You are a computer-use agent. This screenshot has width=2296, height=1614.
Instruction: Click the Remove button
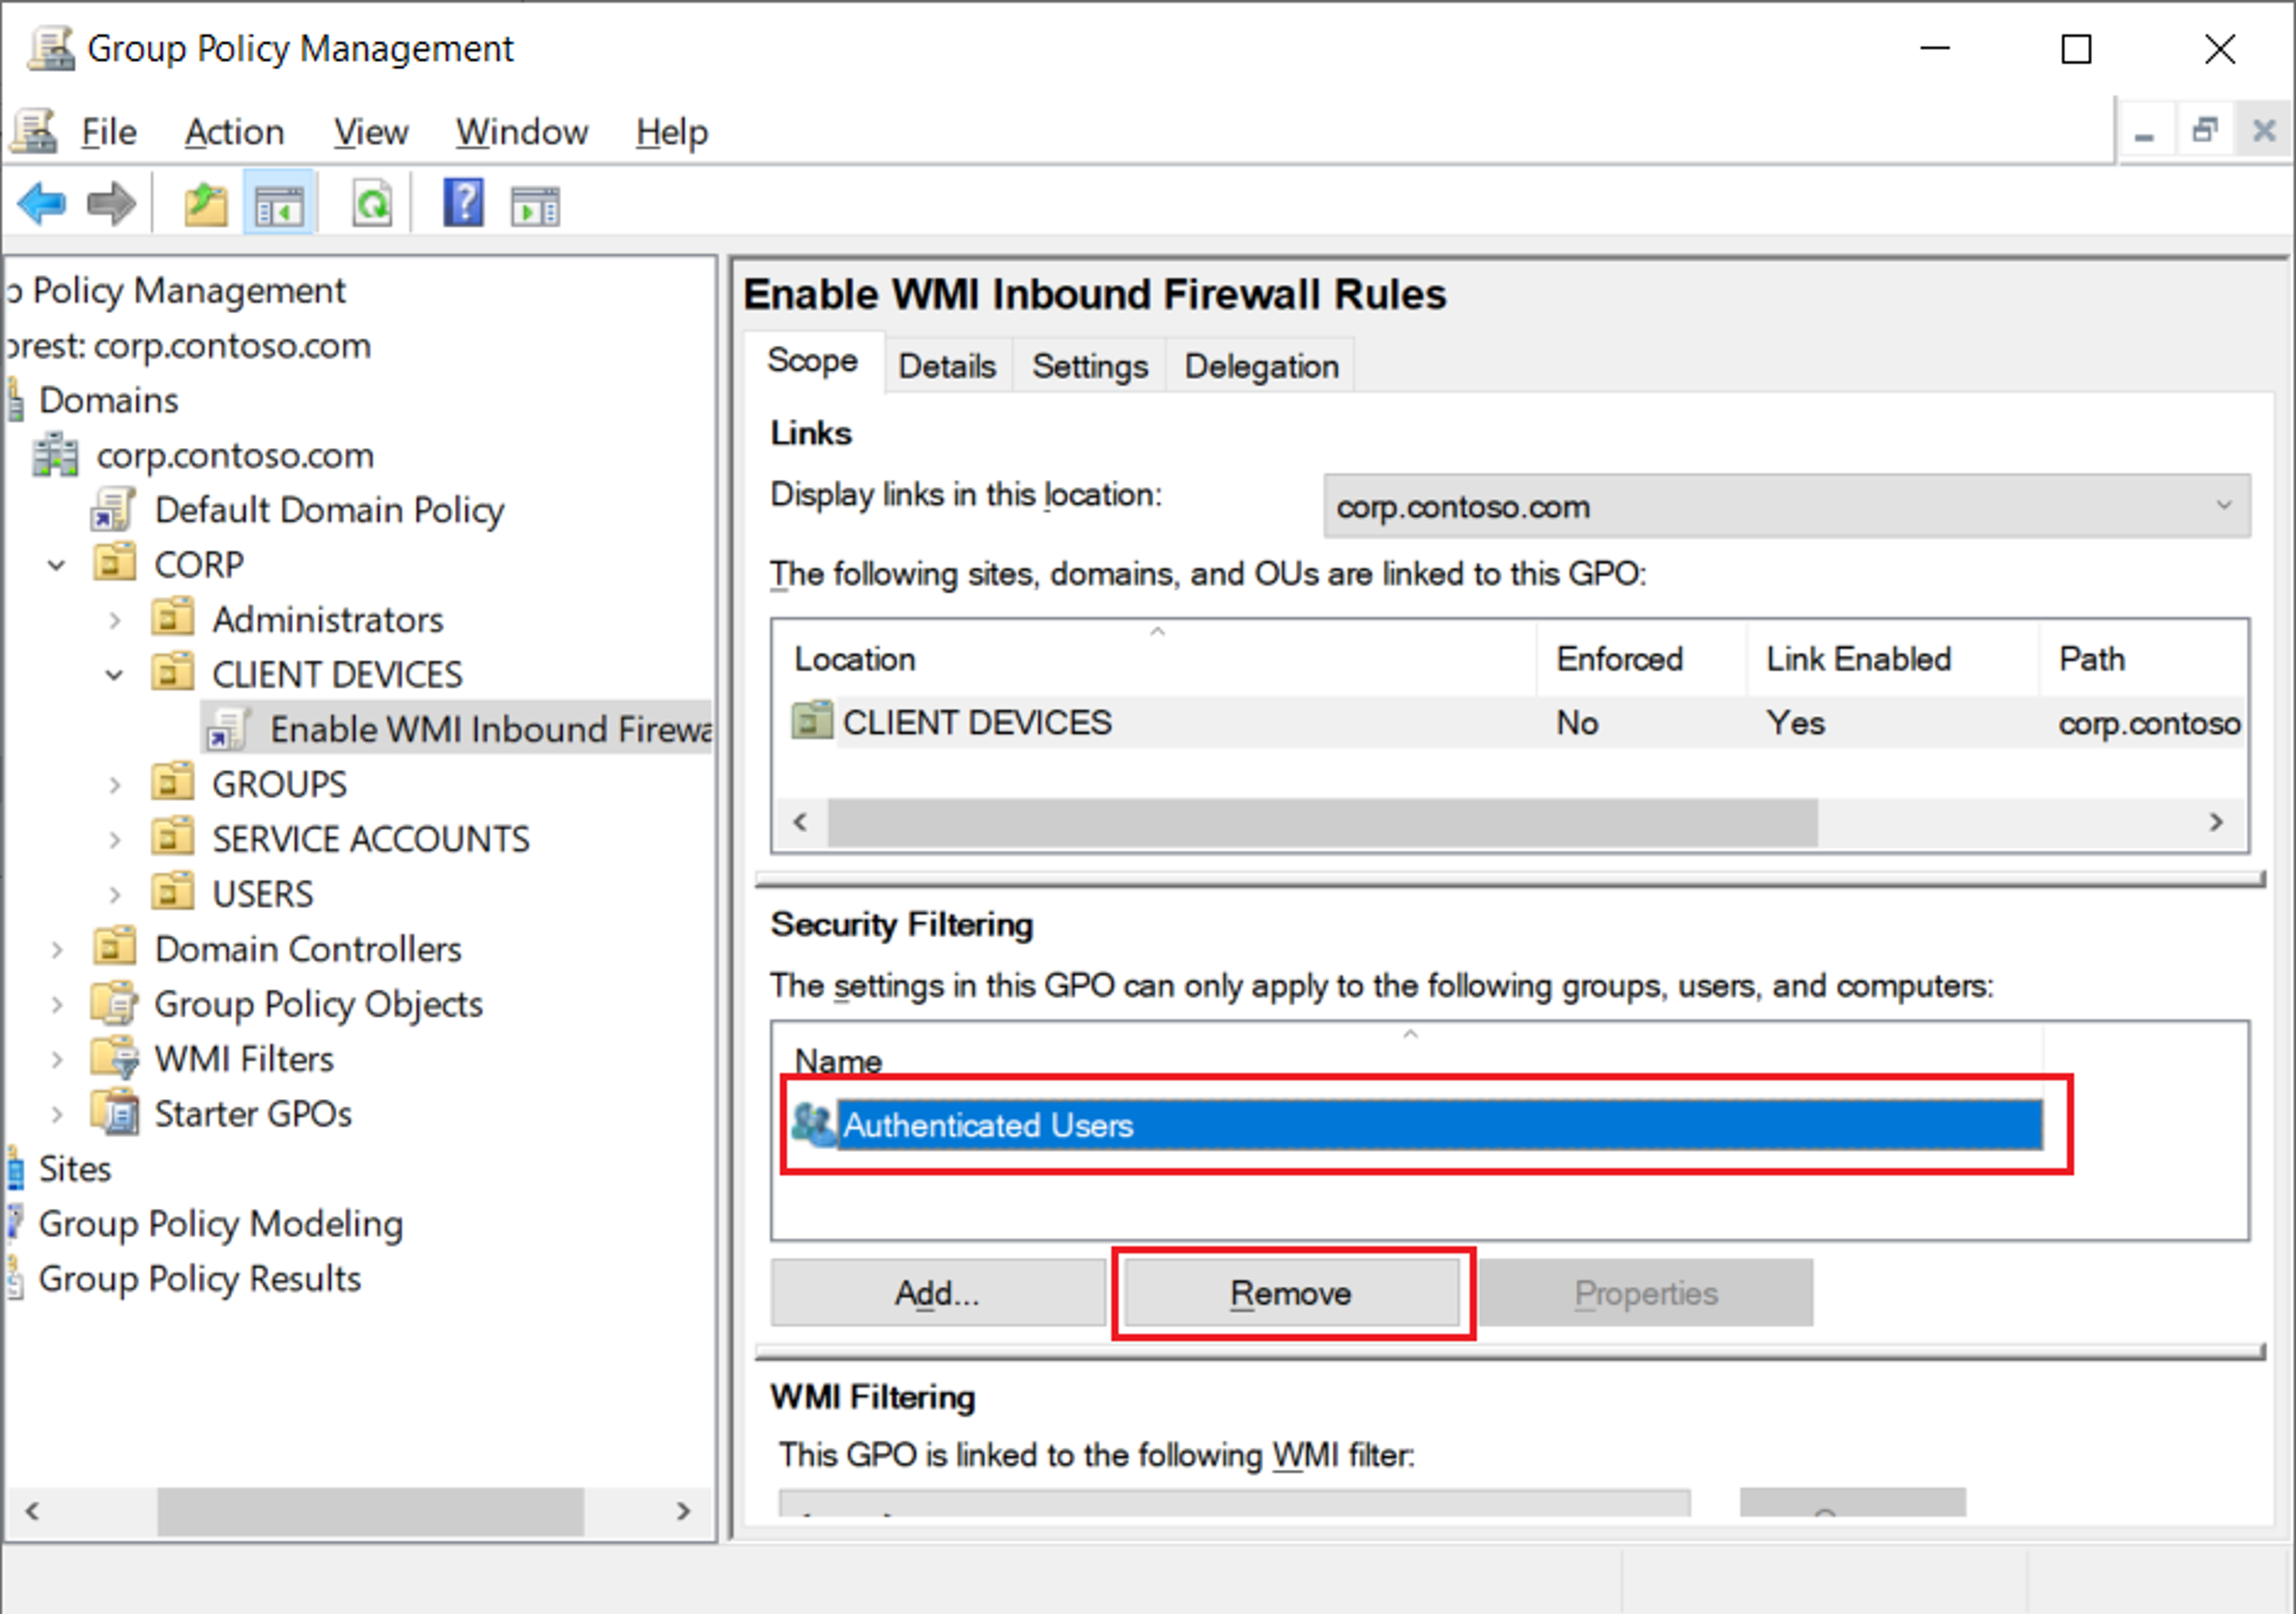pyautogui.click(x=1291, y=1293)
